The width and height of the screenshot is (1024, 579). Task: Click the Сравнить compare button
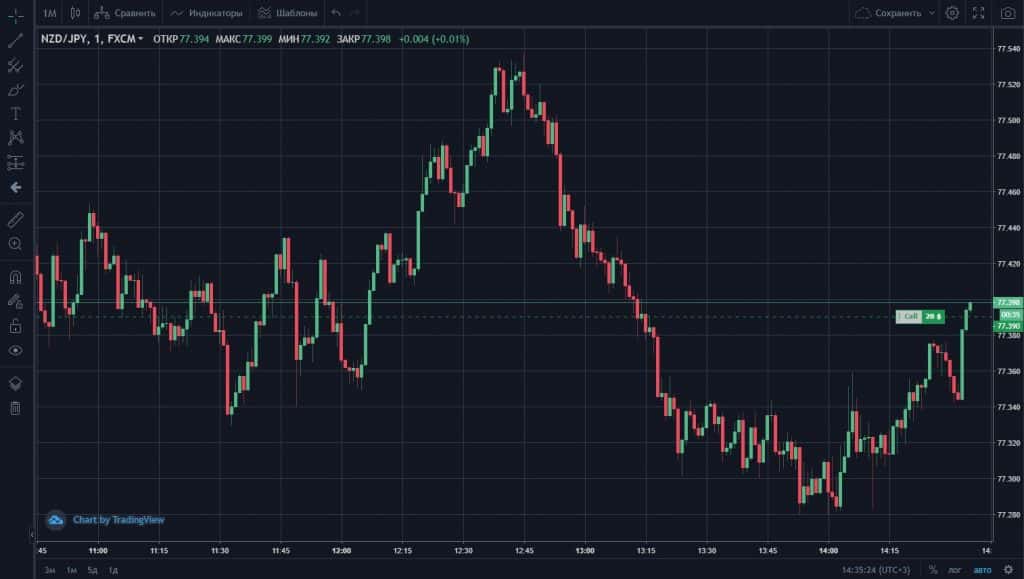tap(125, 13)
